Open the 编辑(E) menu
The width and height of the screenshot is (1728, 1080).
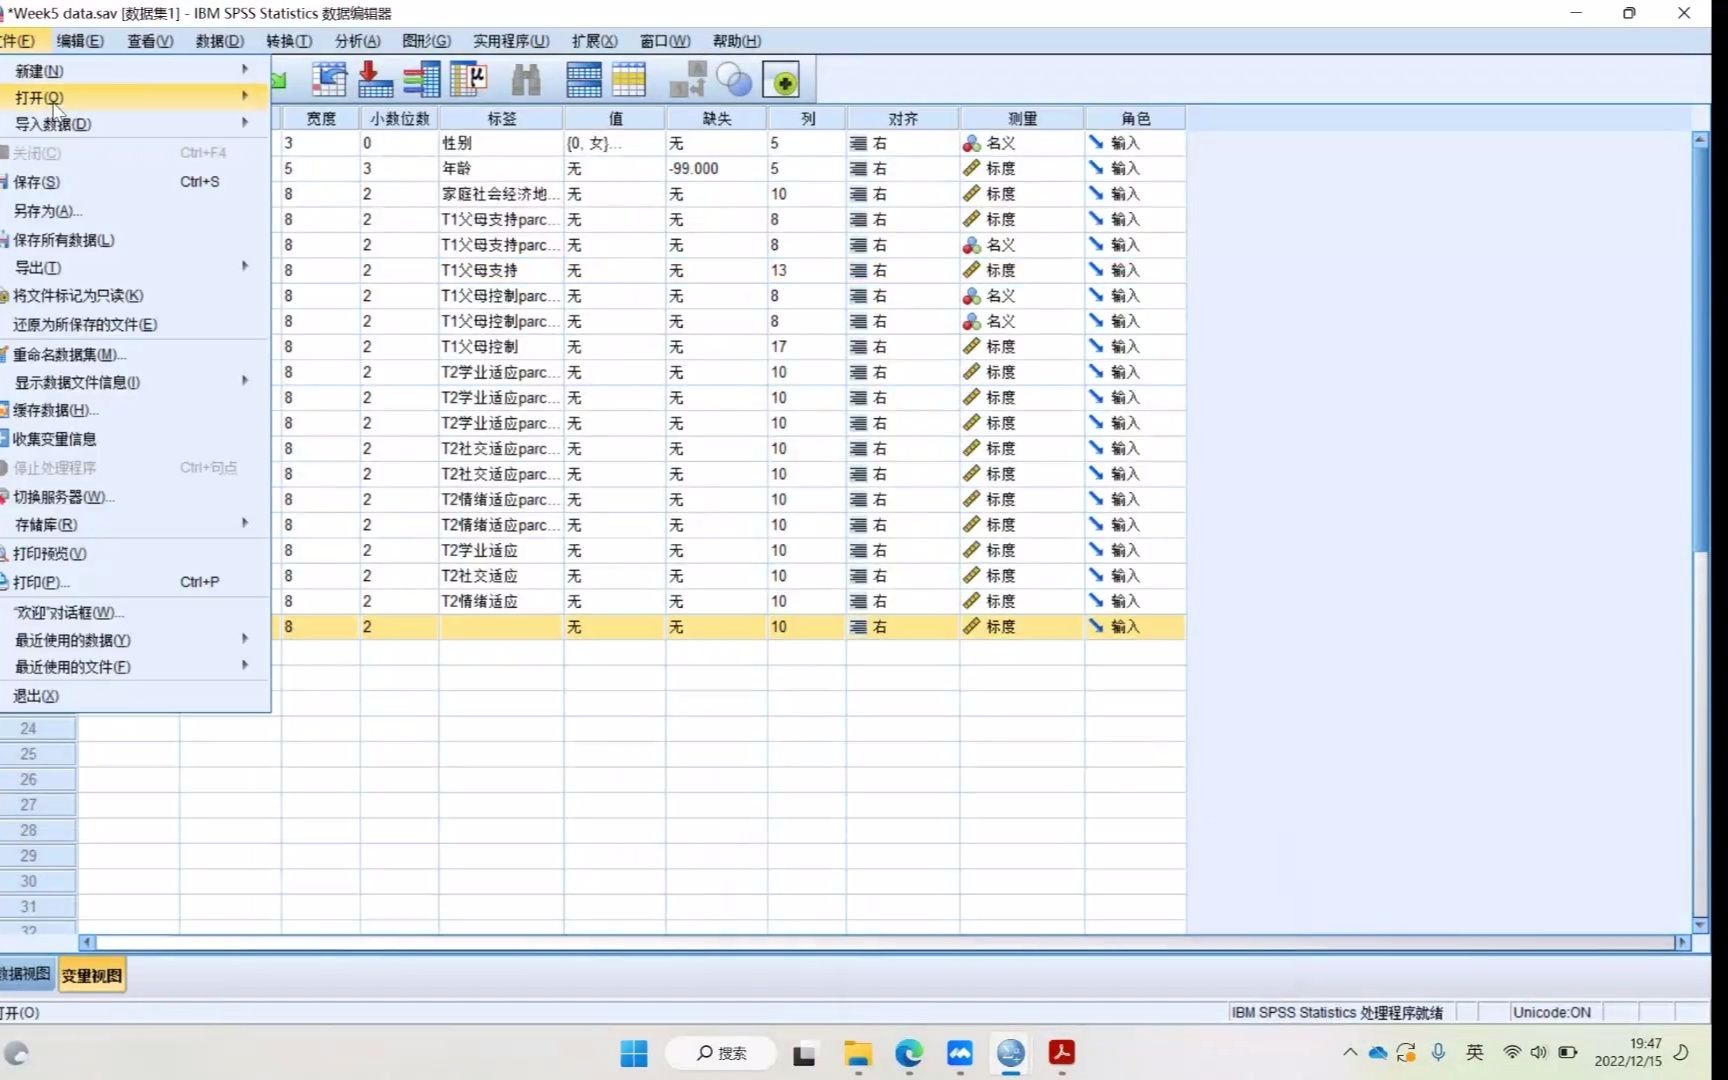pos(80,41)
